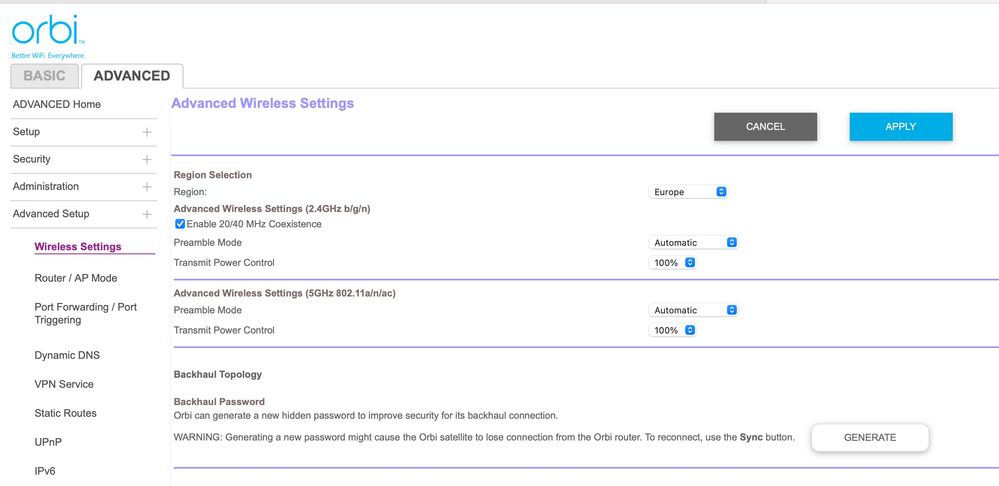Switch to the BASIC tab
999x486 pixels.
point(44,76)
